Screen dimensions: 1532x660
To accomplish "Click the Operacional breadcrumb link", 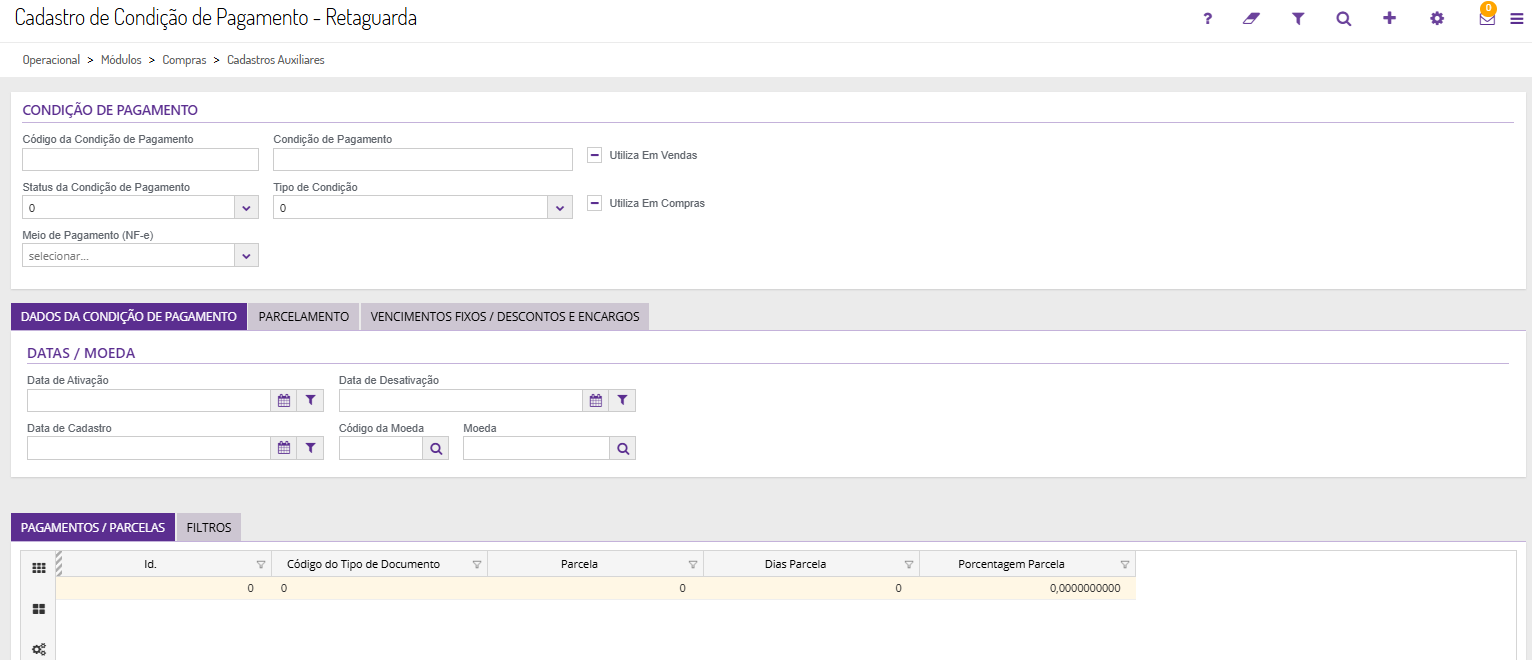I will [51, 60].
